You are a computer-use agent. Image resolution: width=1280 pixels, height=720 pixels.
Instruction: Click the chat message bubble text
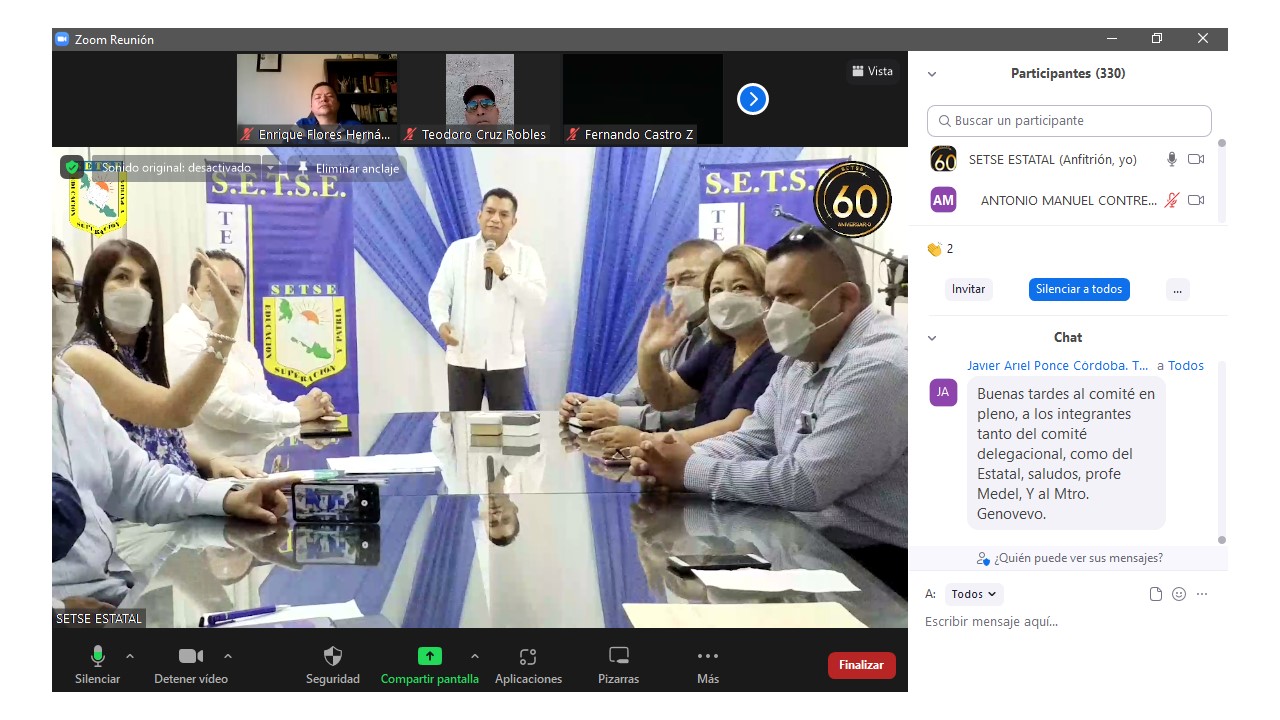(x=1066, y=454)
